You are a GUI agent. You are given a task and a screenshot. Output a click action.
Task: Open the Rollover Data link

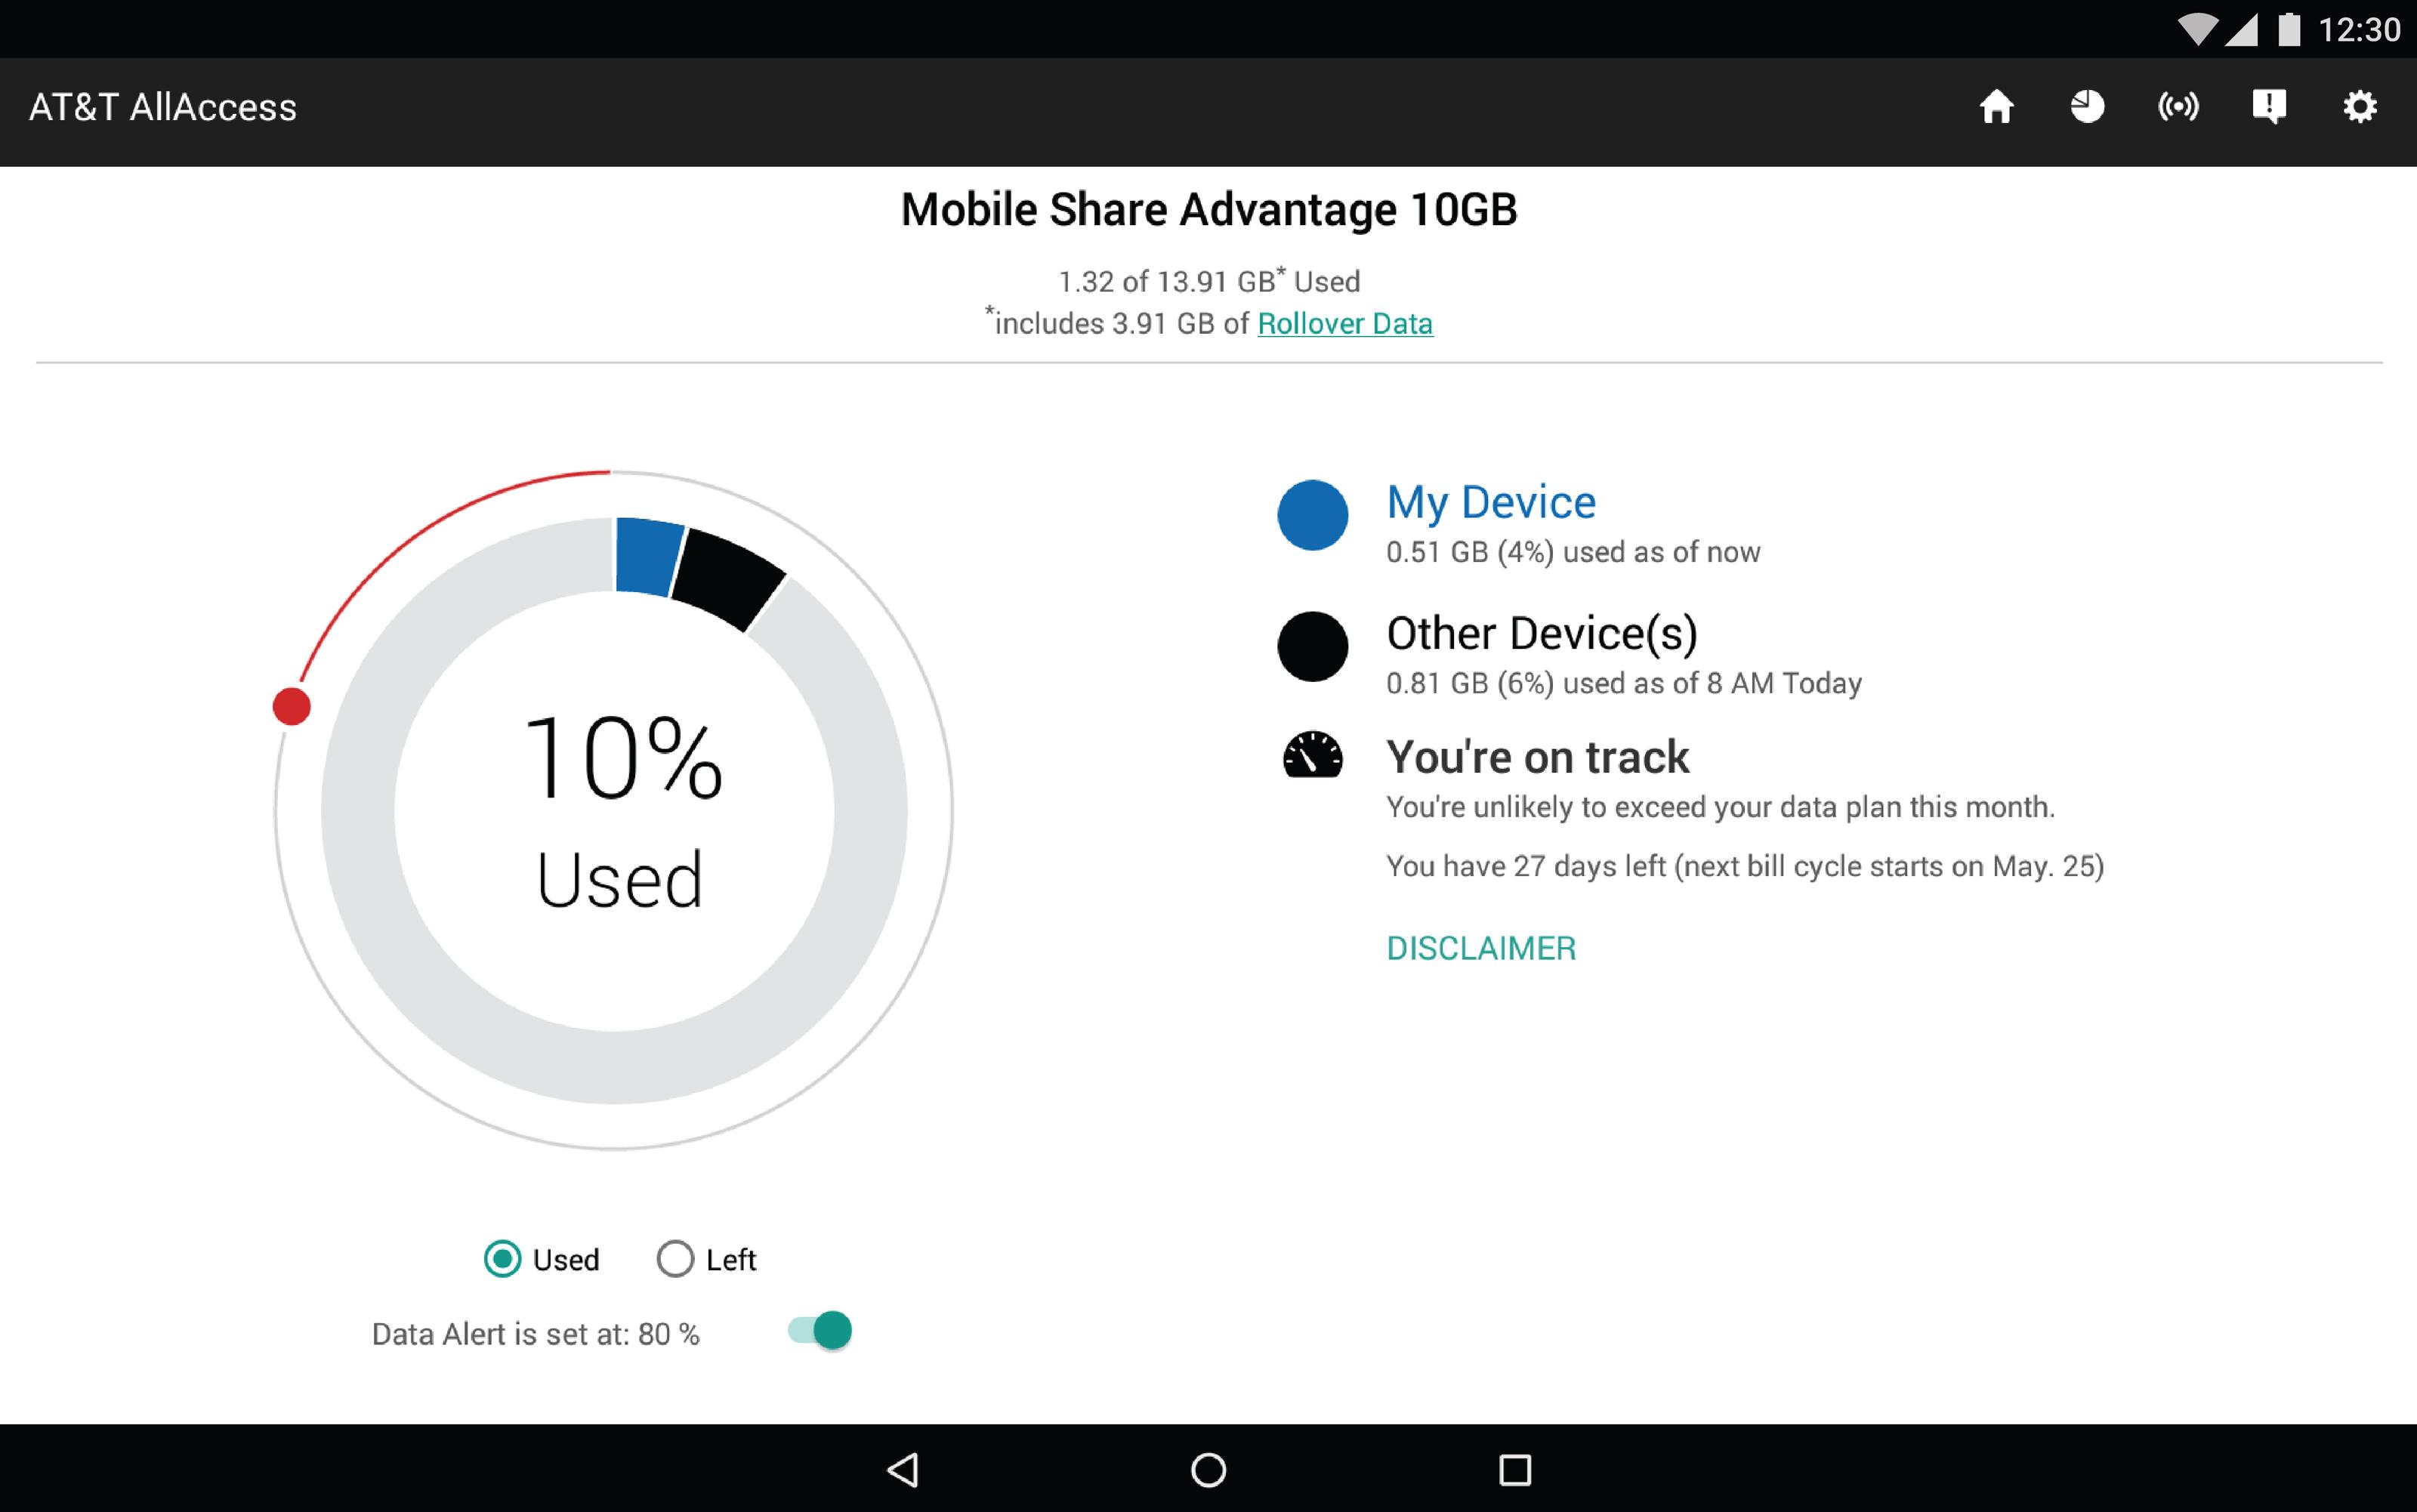pos(1344,324)
